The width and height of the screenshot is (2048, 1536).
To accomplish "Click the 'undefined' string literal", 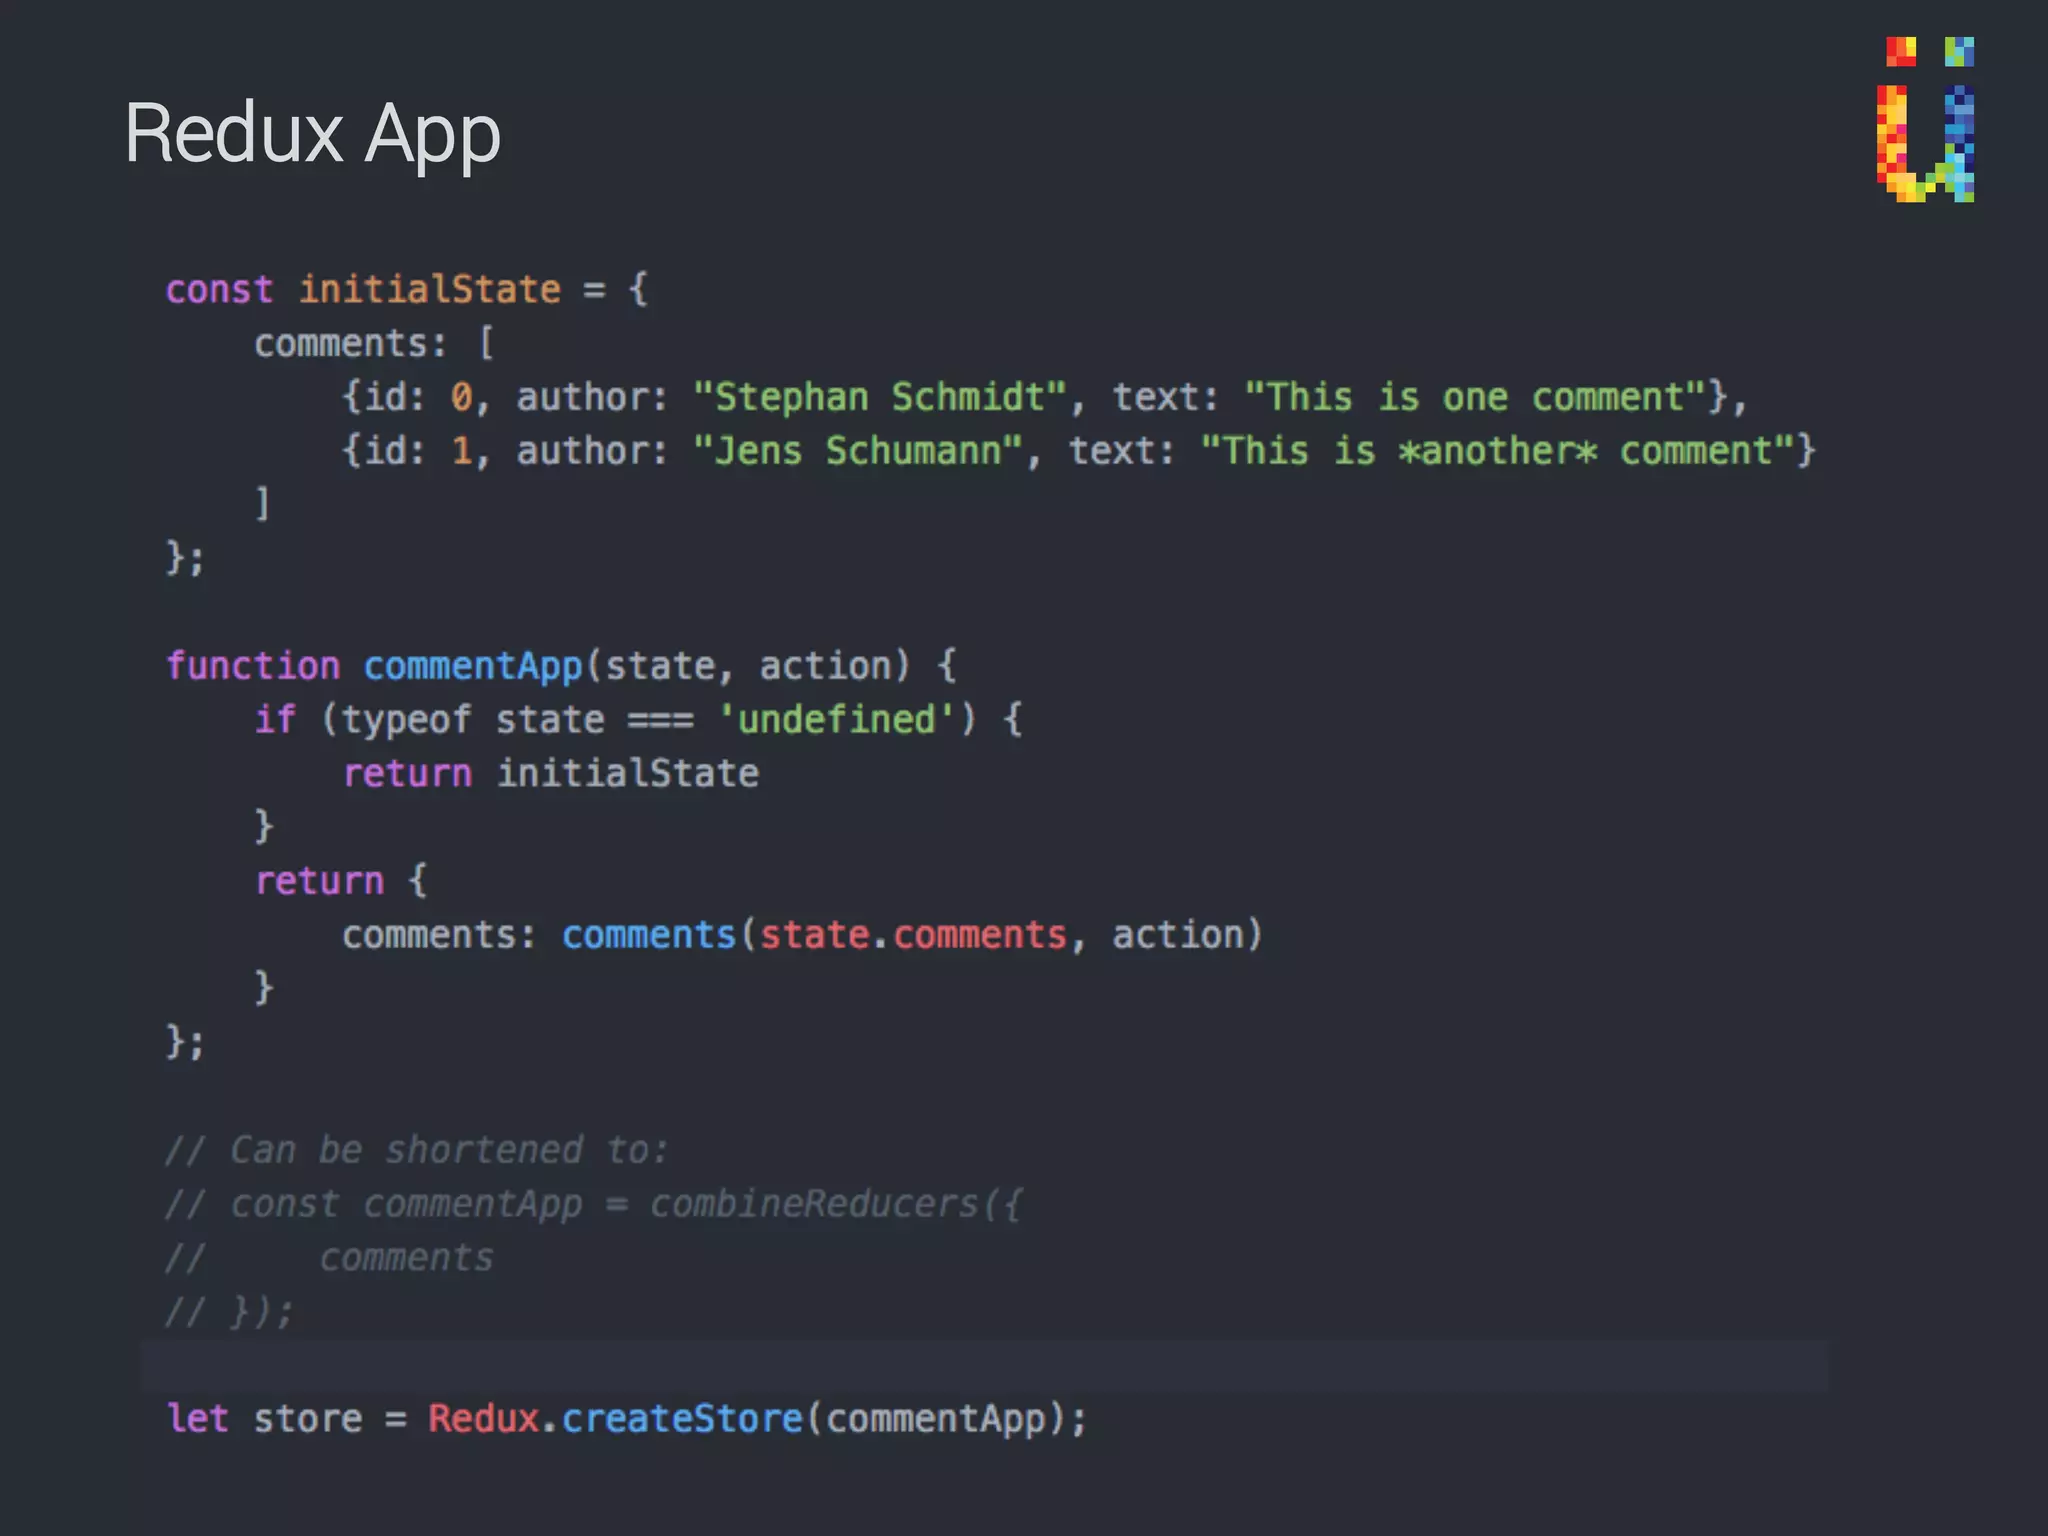I will click(x=837, y=720).
